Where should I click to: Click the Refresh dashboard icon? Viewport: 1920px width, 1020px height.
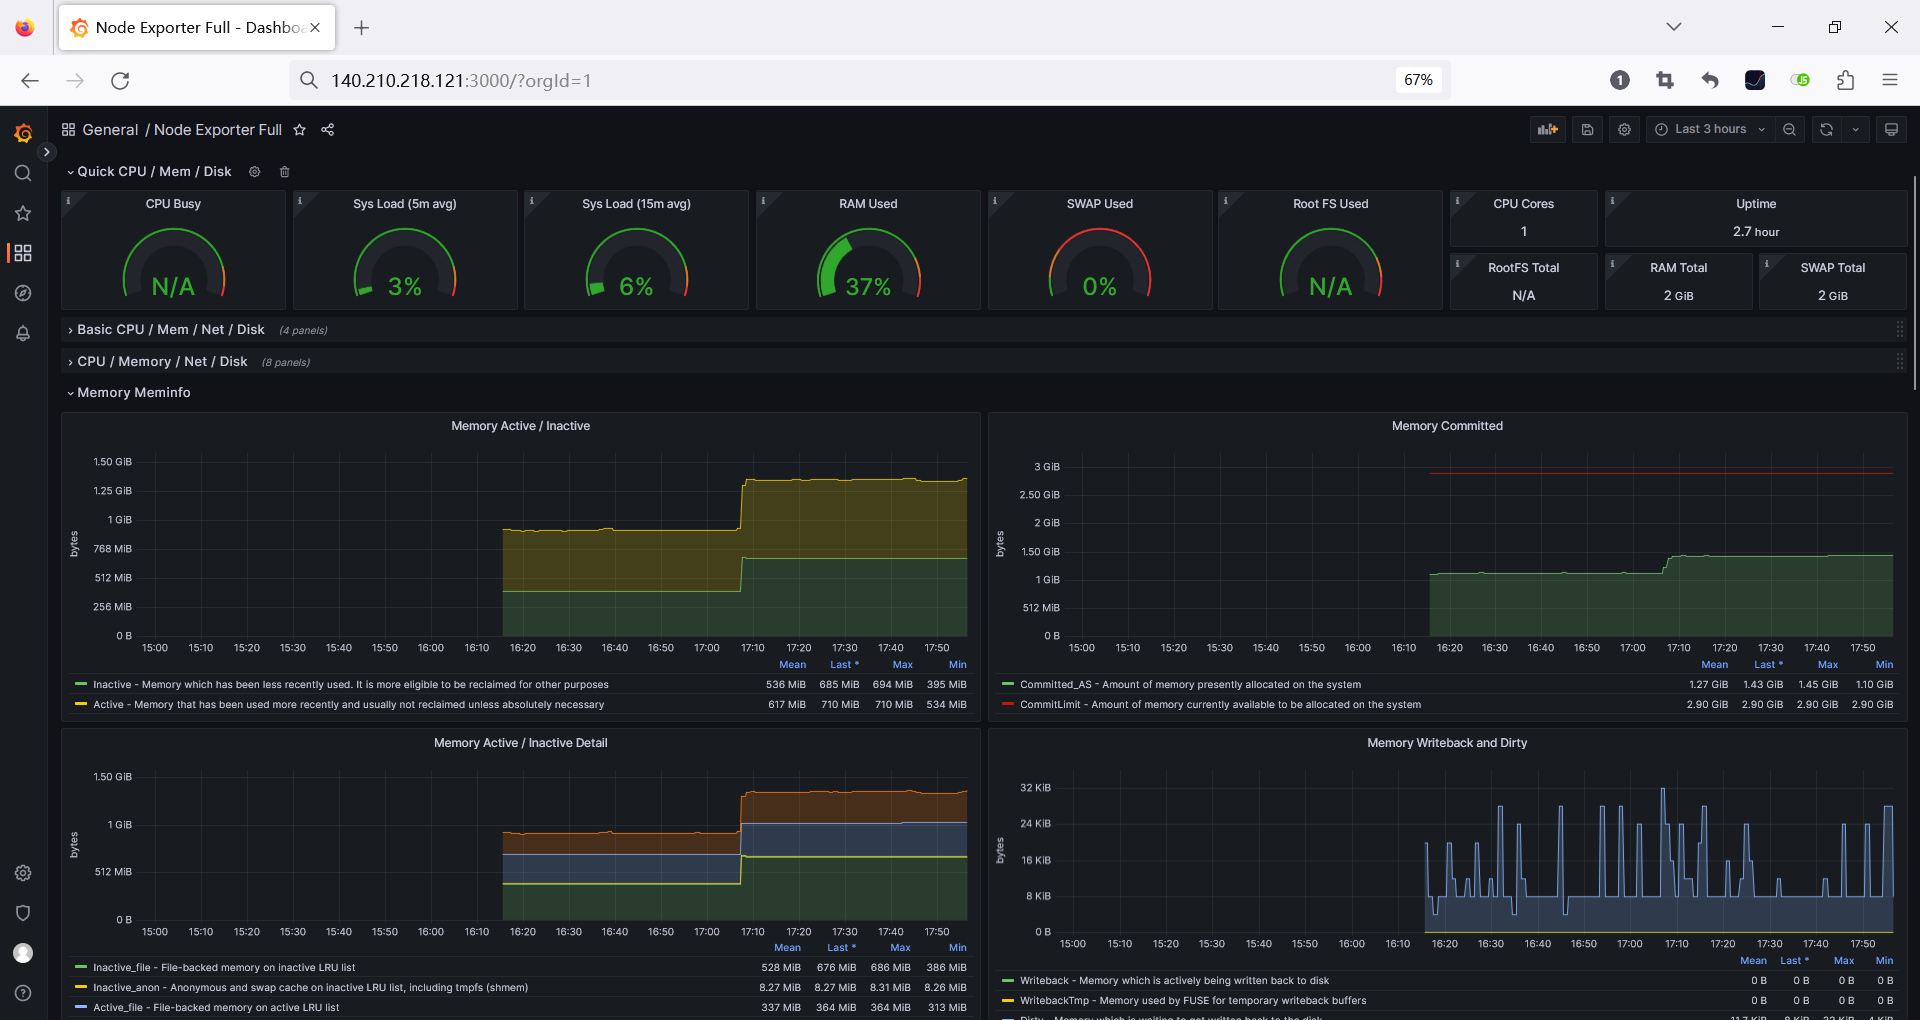[x=1826, y=130]
